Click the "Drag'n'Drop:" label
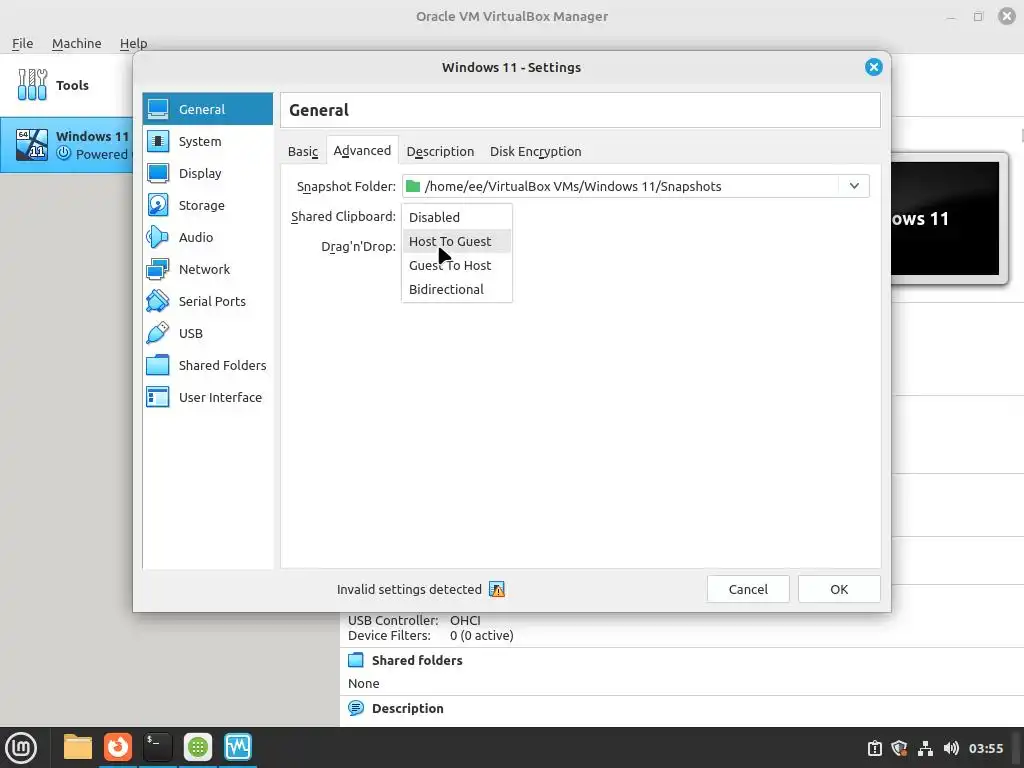 pyautogui.click(x=359, y=246)
